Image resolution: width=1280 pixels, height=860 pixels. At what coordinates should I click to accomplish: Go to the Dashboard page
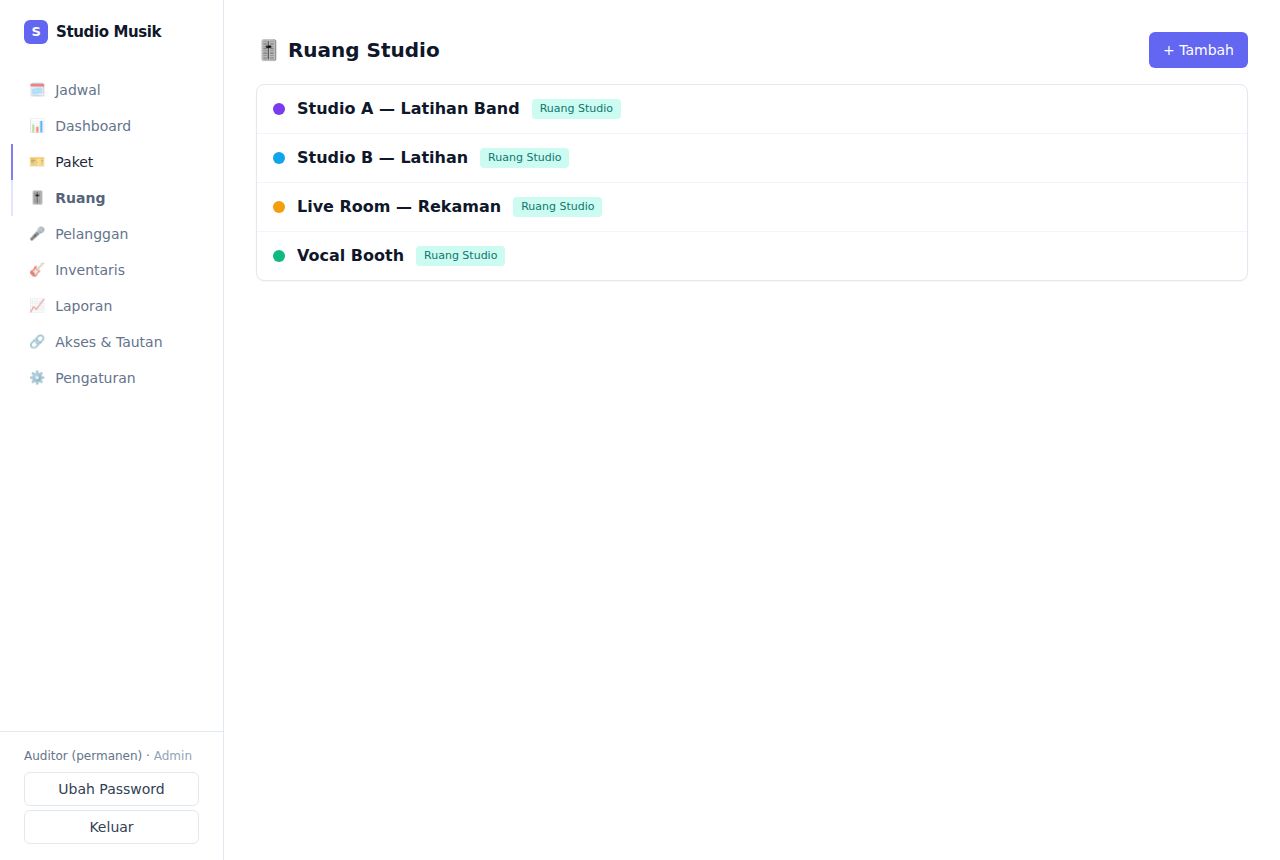tap(111, 126)
